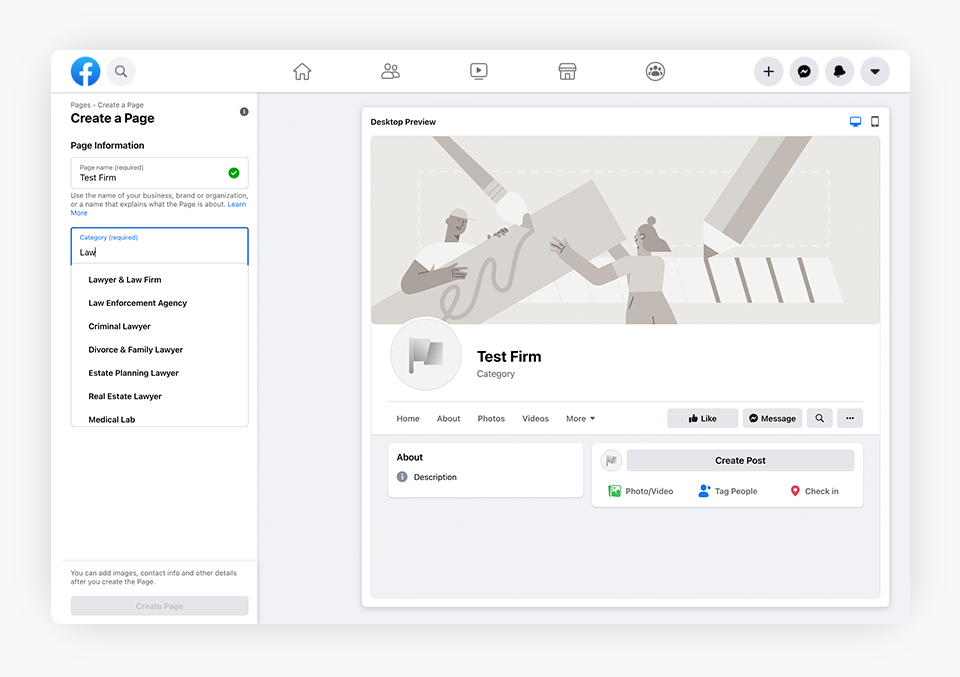Open the notifications bell

click(839, 71)
